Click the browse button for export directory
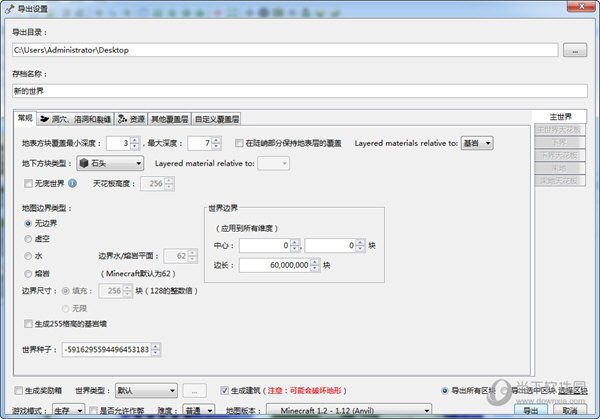The height and width of the screenshot is (419, 600). tap(574, 49)
